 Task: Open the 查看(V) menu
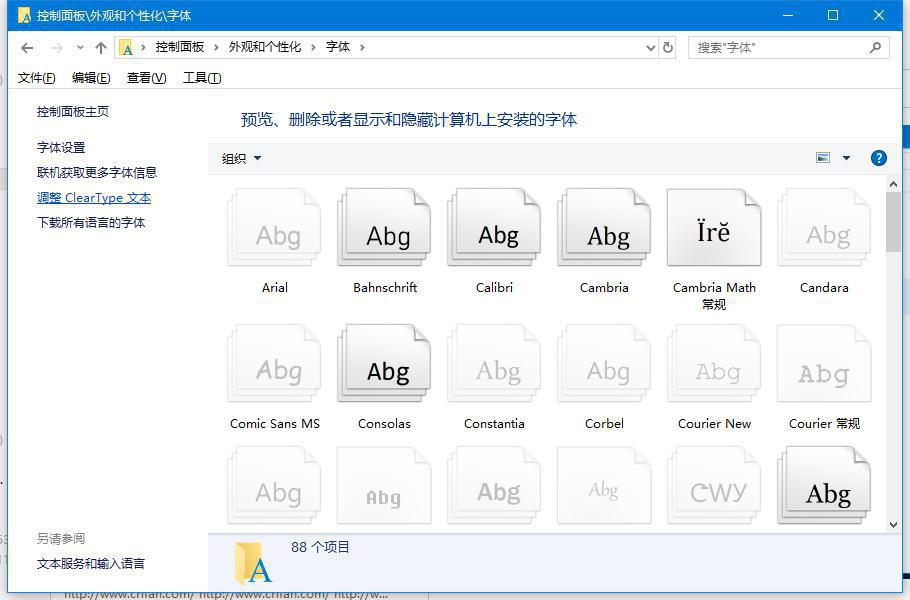pos(146,78)
